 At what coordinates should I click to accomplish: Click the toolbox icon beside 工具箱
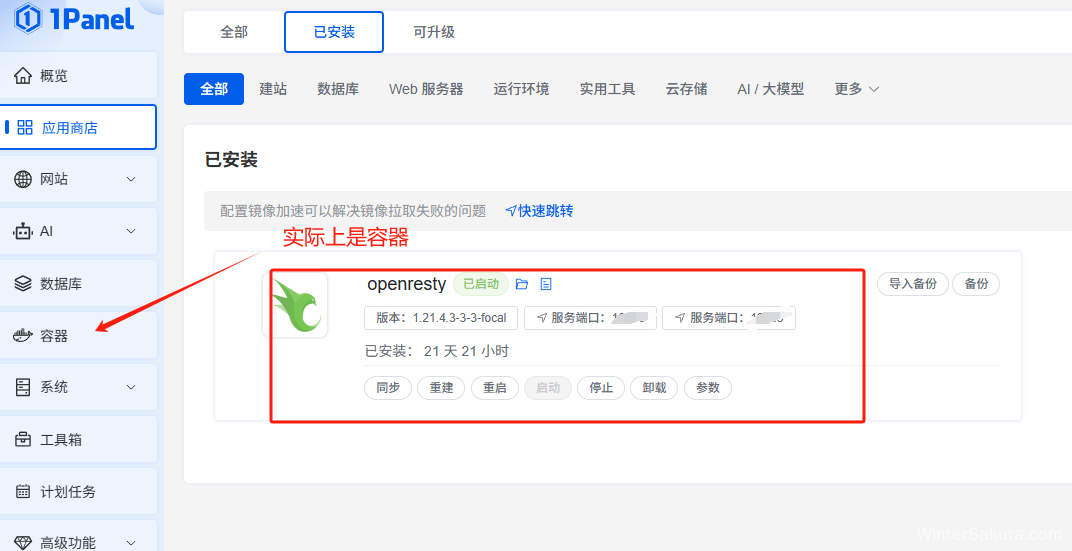pyautogui.click(x=23, y=439)
